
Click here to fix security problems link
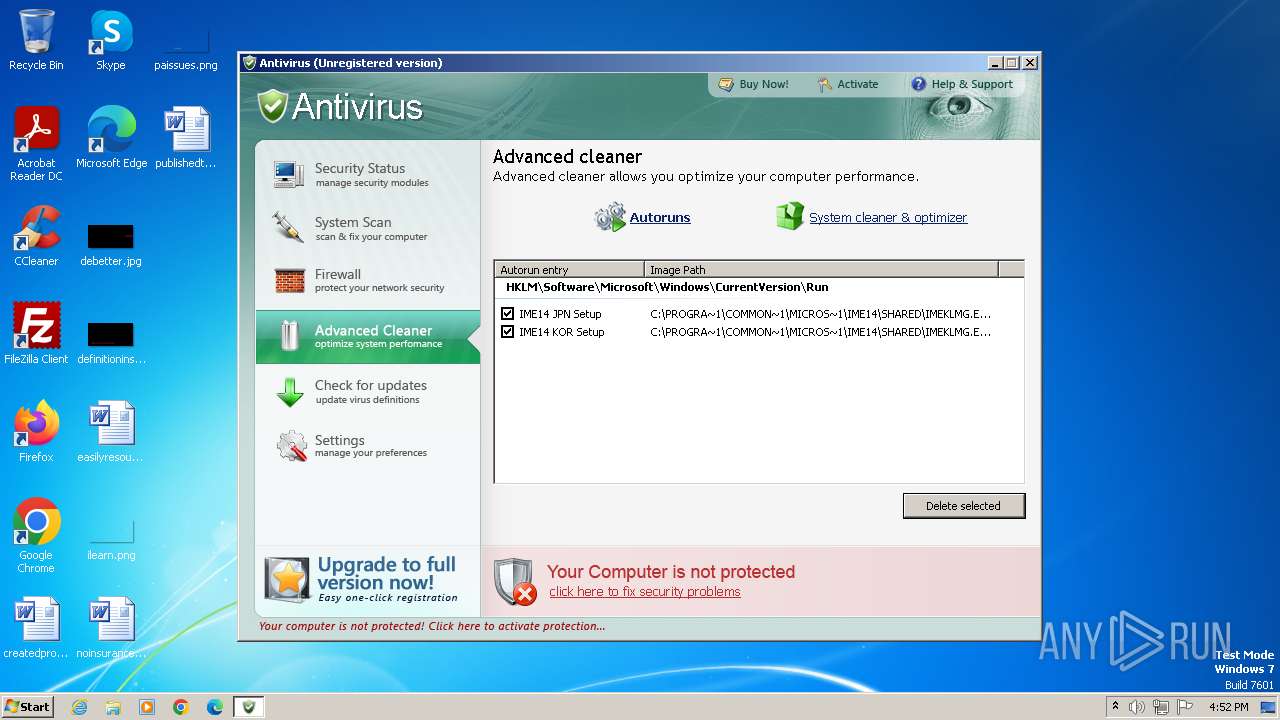[x=645, y=592]
